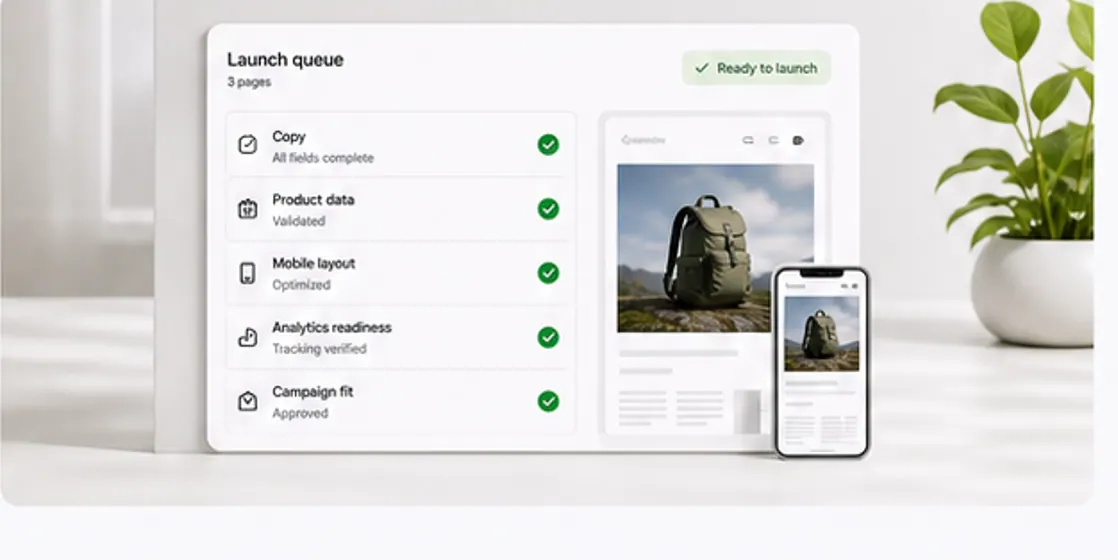
Task: Select the 'Validated' status text
Action: pyautogui.click(x=299, y=221)
